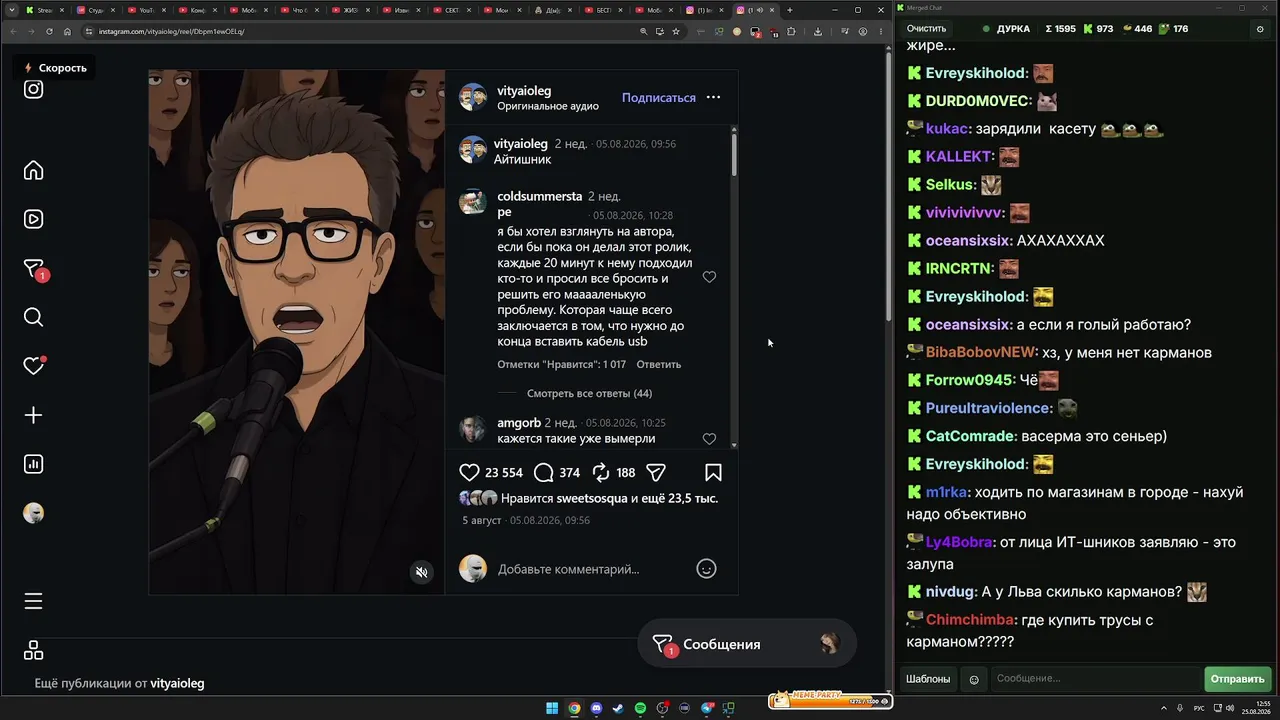Switch to the first Kick Stream tab

coord(43,10)
